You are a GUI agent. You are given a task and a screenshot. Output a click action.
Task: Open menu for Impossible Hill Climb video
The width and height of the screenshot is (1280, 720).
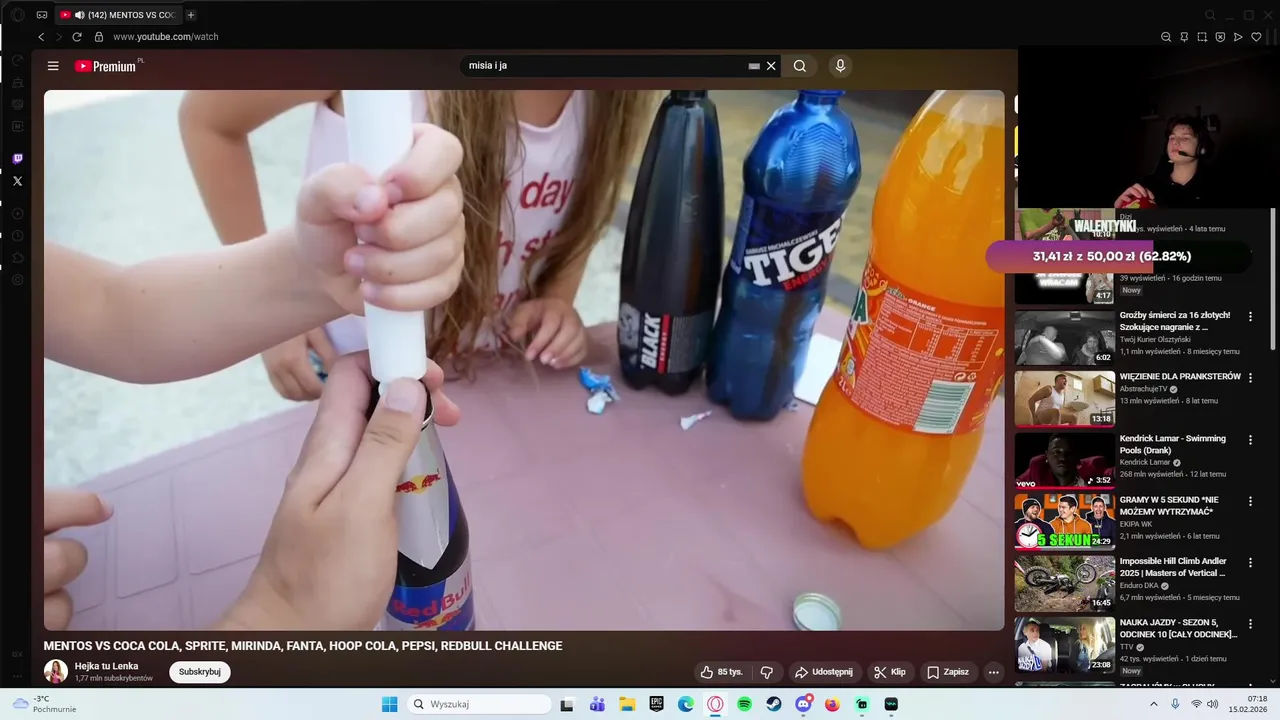[x=1250, y=563]
